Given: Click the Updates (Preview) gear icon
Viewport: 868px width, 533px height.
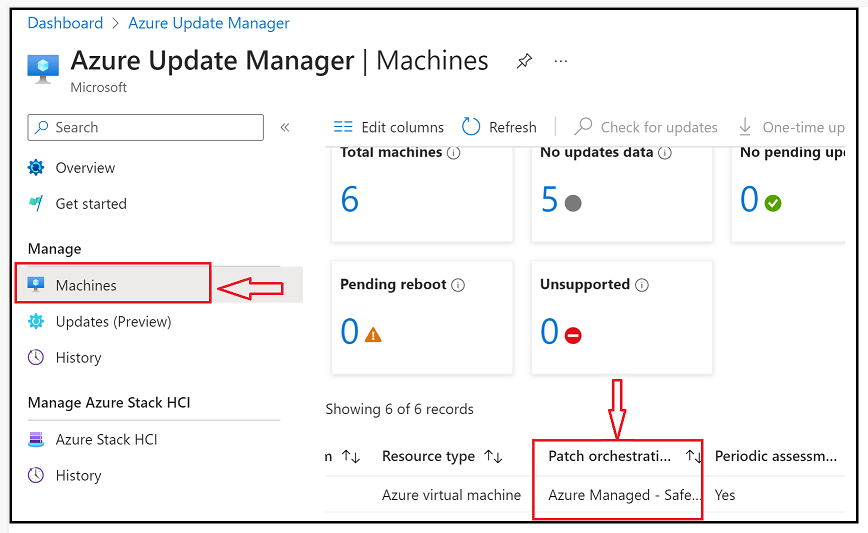Looking at the screenshot, I should coord(36,321).
